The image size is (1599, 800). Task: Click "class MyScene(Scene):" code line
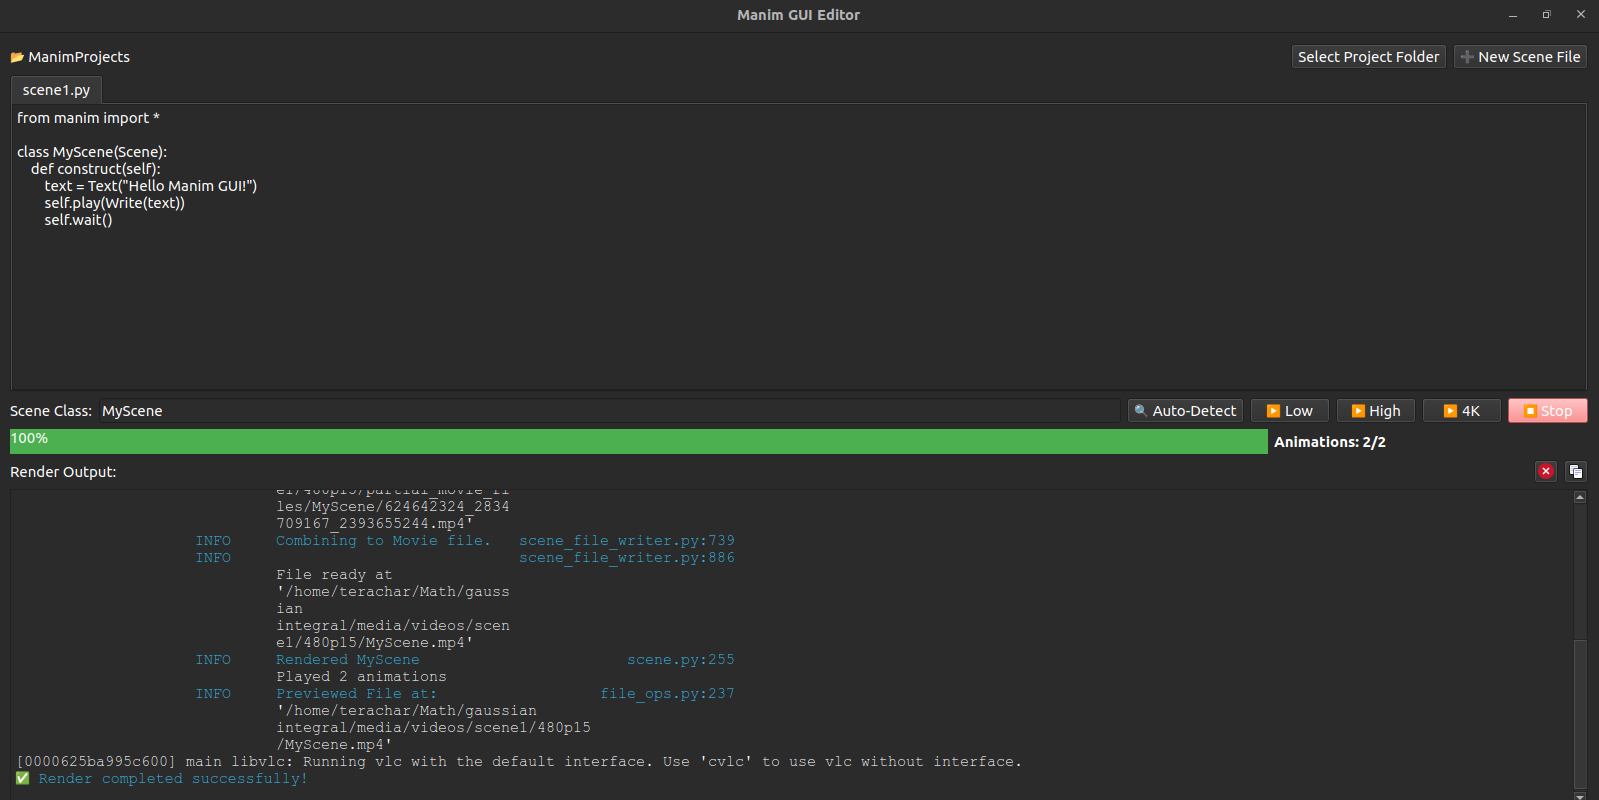92,152
